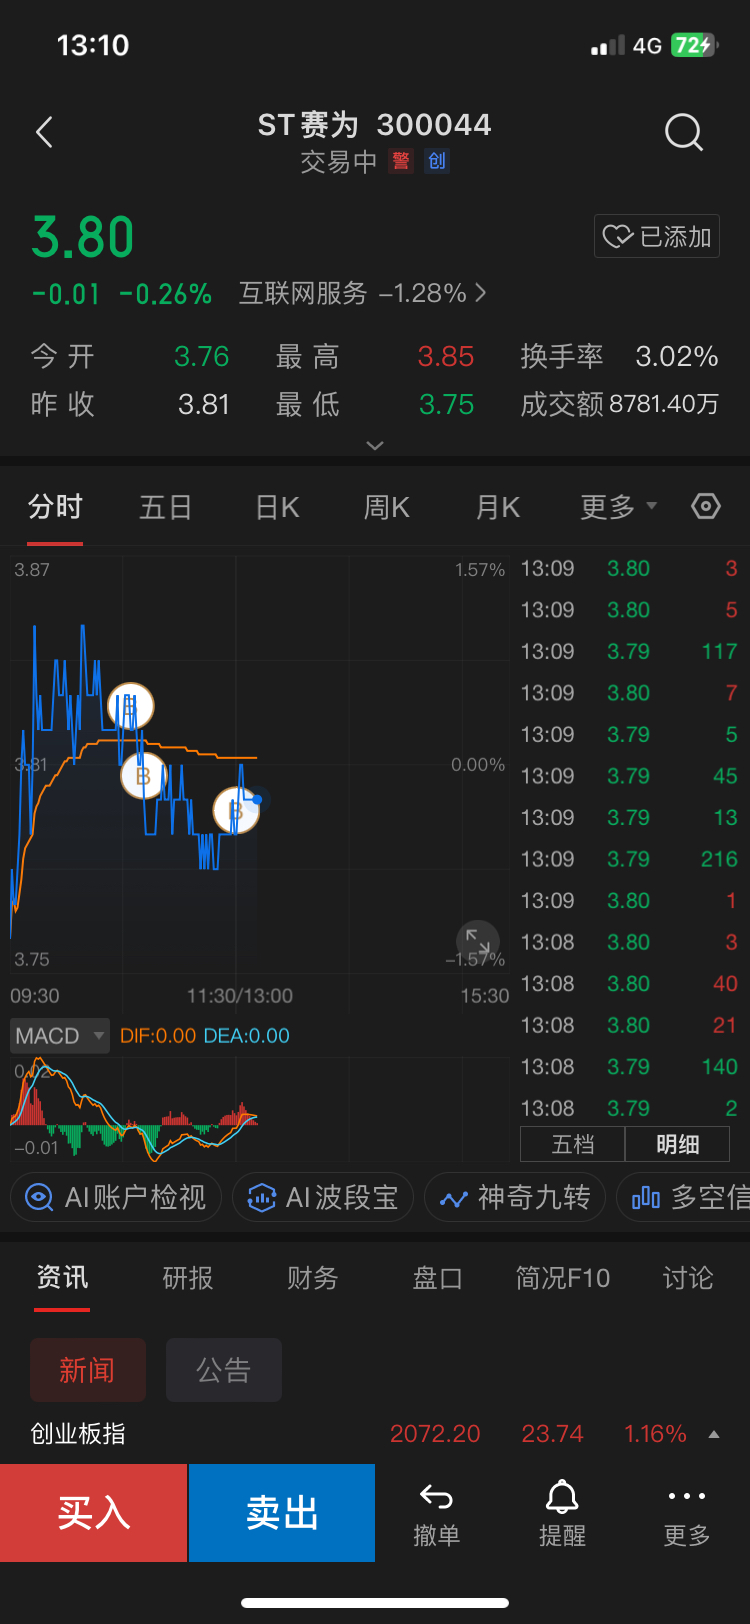
Task: Tap the 最低 3.75 value
Action: [x=446, y=404]
